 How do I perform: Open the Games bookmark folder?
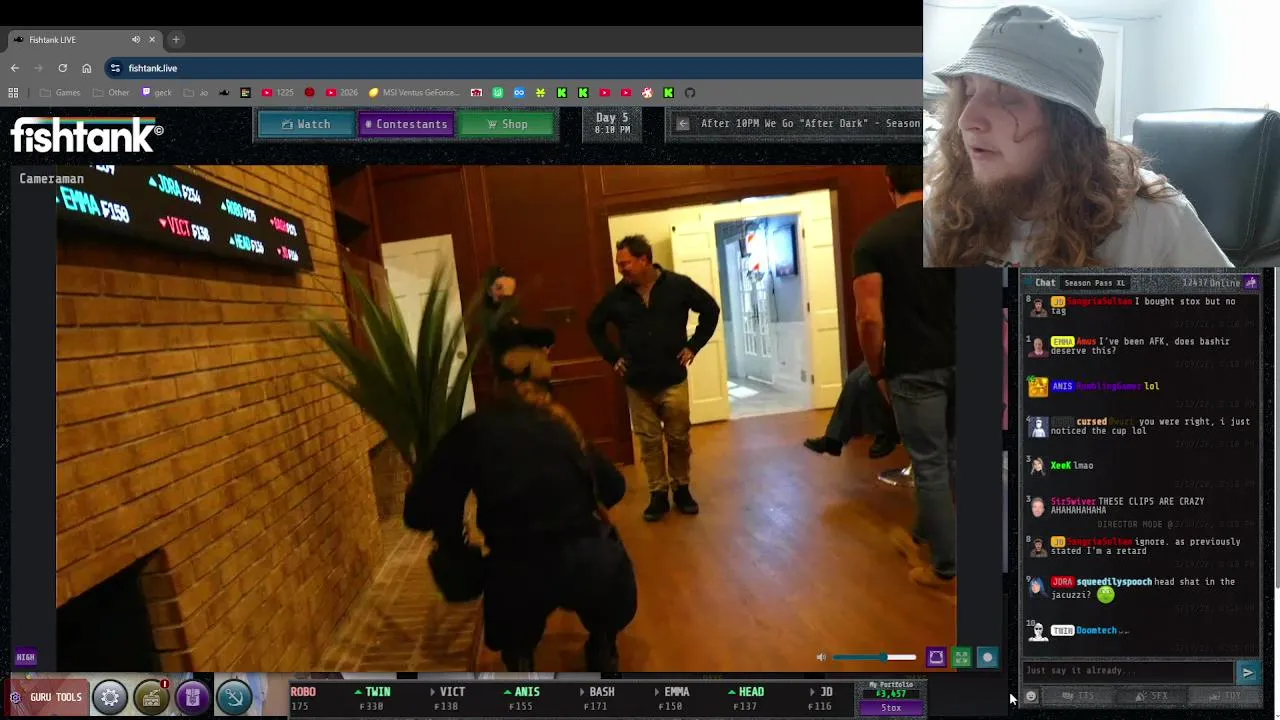(x=60, y=93)
